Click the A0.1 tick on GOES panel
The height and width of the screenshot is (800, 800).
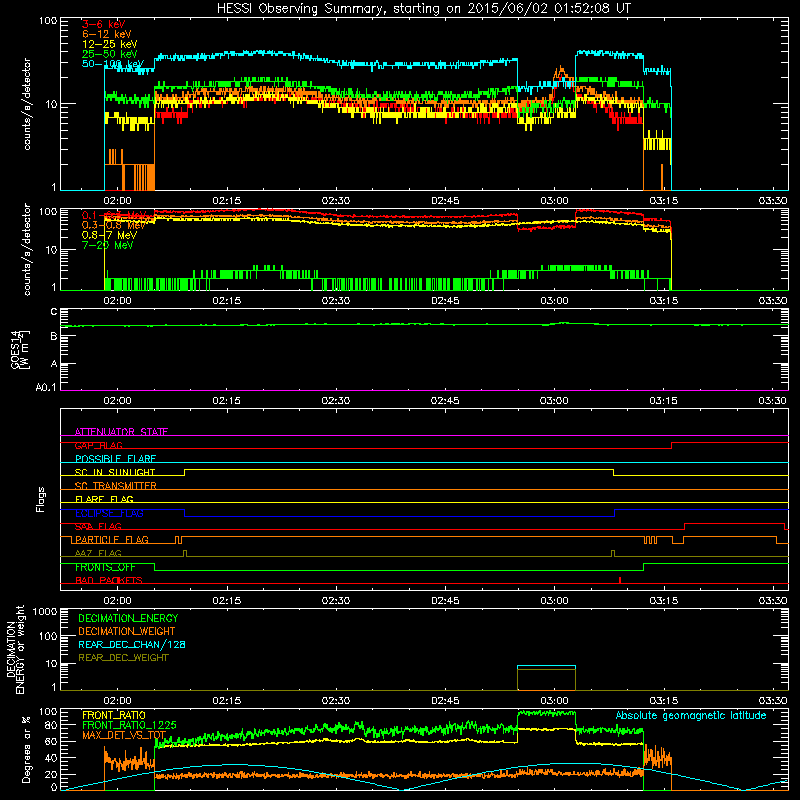(x=46, y=387)
